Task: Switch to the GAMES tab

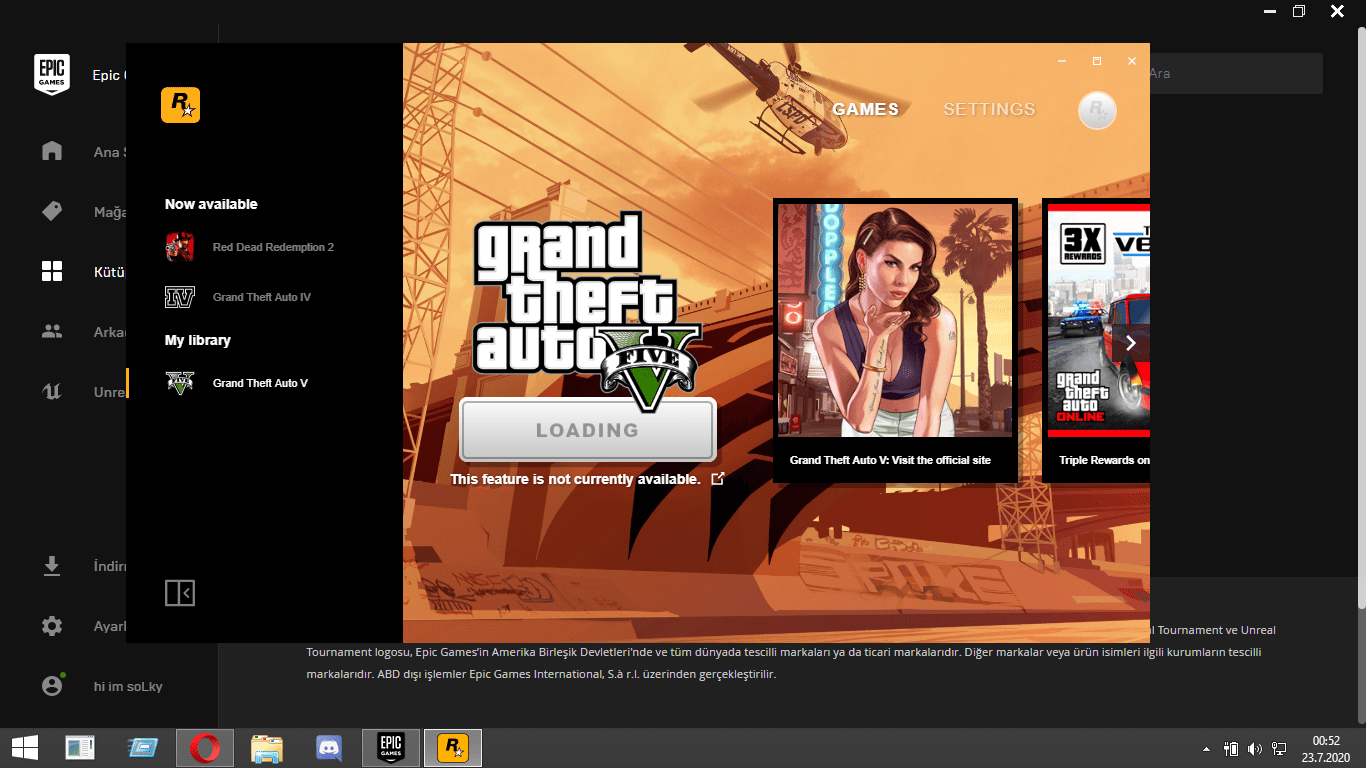Action: tap(866, 109)
